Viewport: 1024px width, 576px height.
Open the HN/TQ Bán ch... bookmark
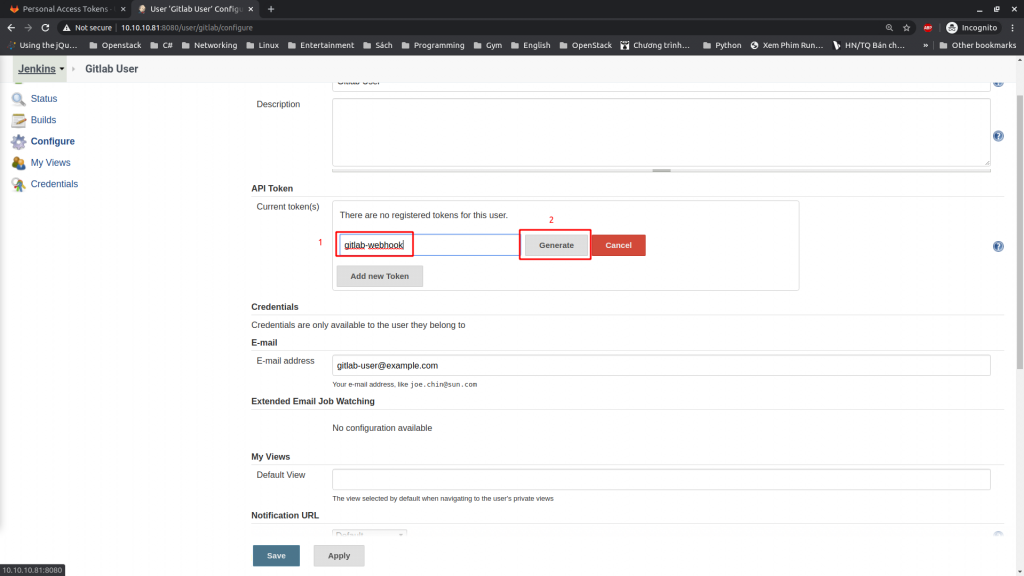(x=869, y=45)
